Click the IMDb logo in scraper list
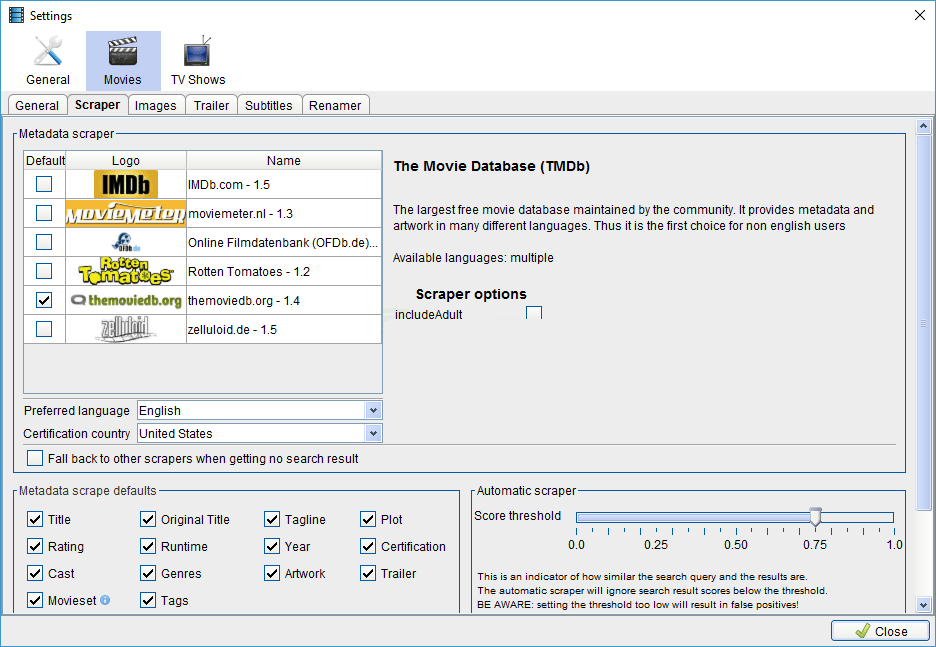936x647 pixels. pyautogui.click(x=126, y=185)
